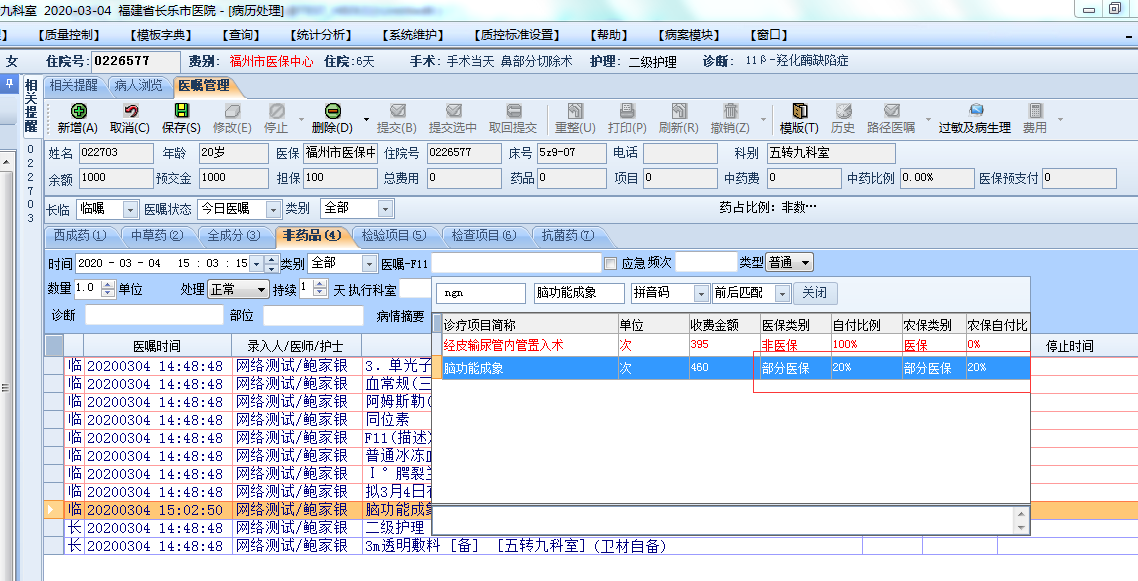
Task: Open the 帮助 menu
Action: tap(609, 35)
